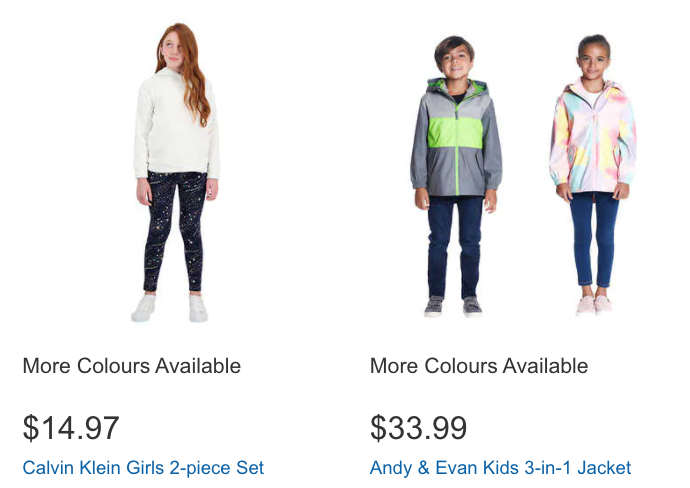
Task: Select the girl in pastel tie-dye jacket photo
Action: pos(593,175)
